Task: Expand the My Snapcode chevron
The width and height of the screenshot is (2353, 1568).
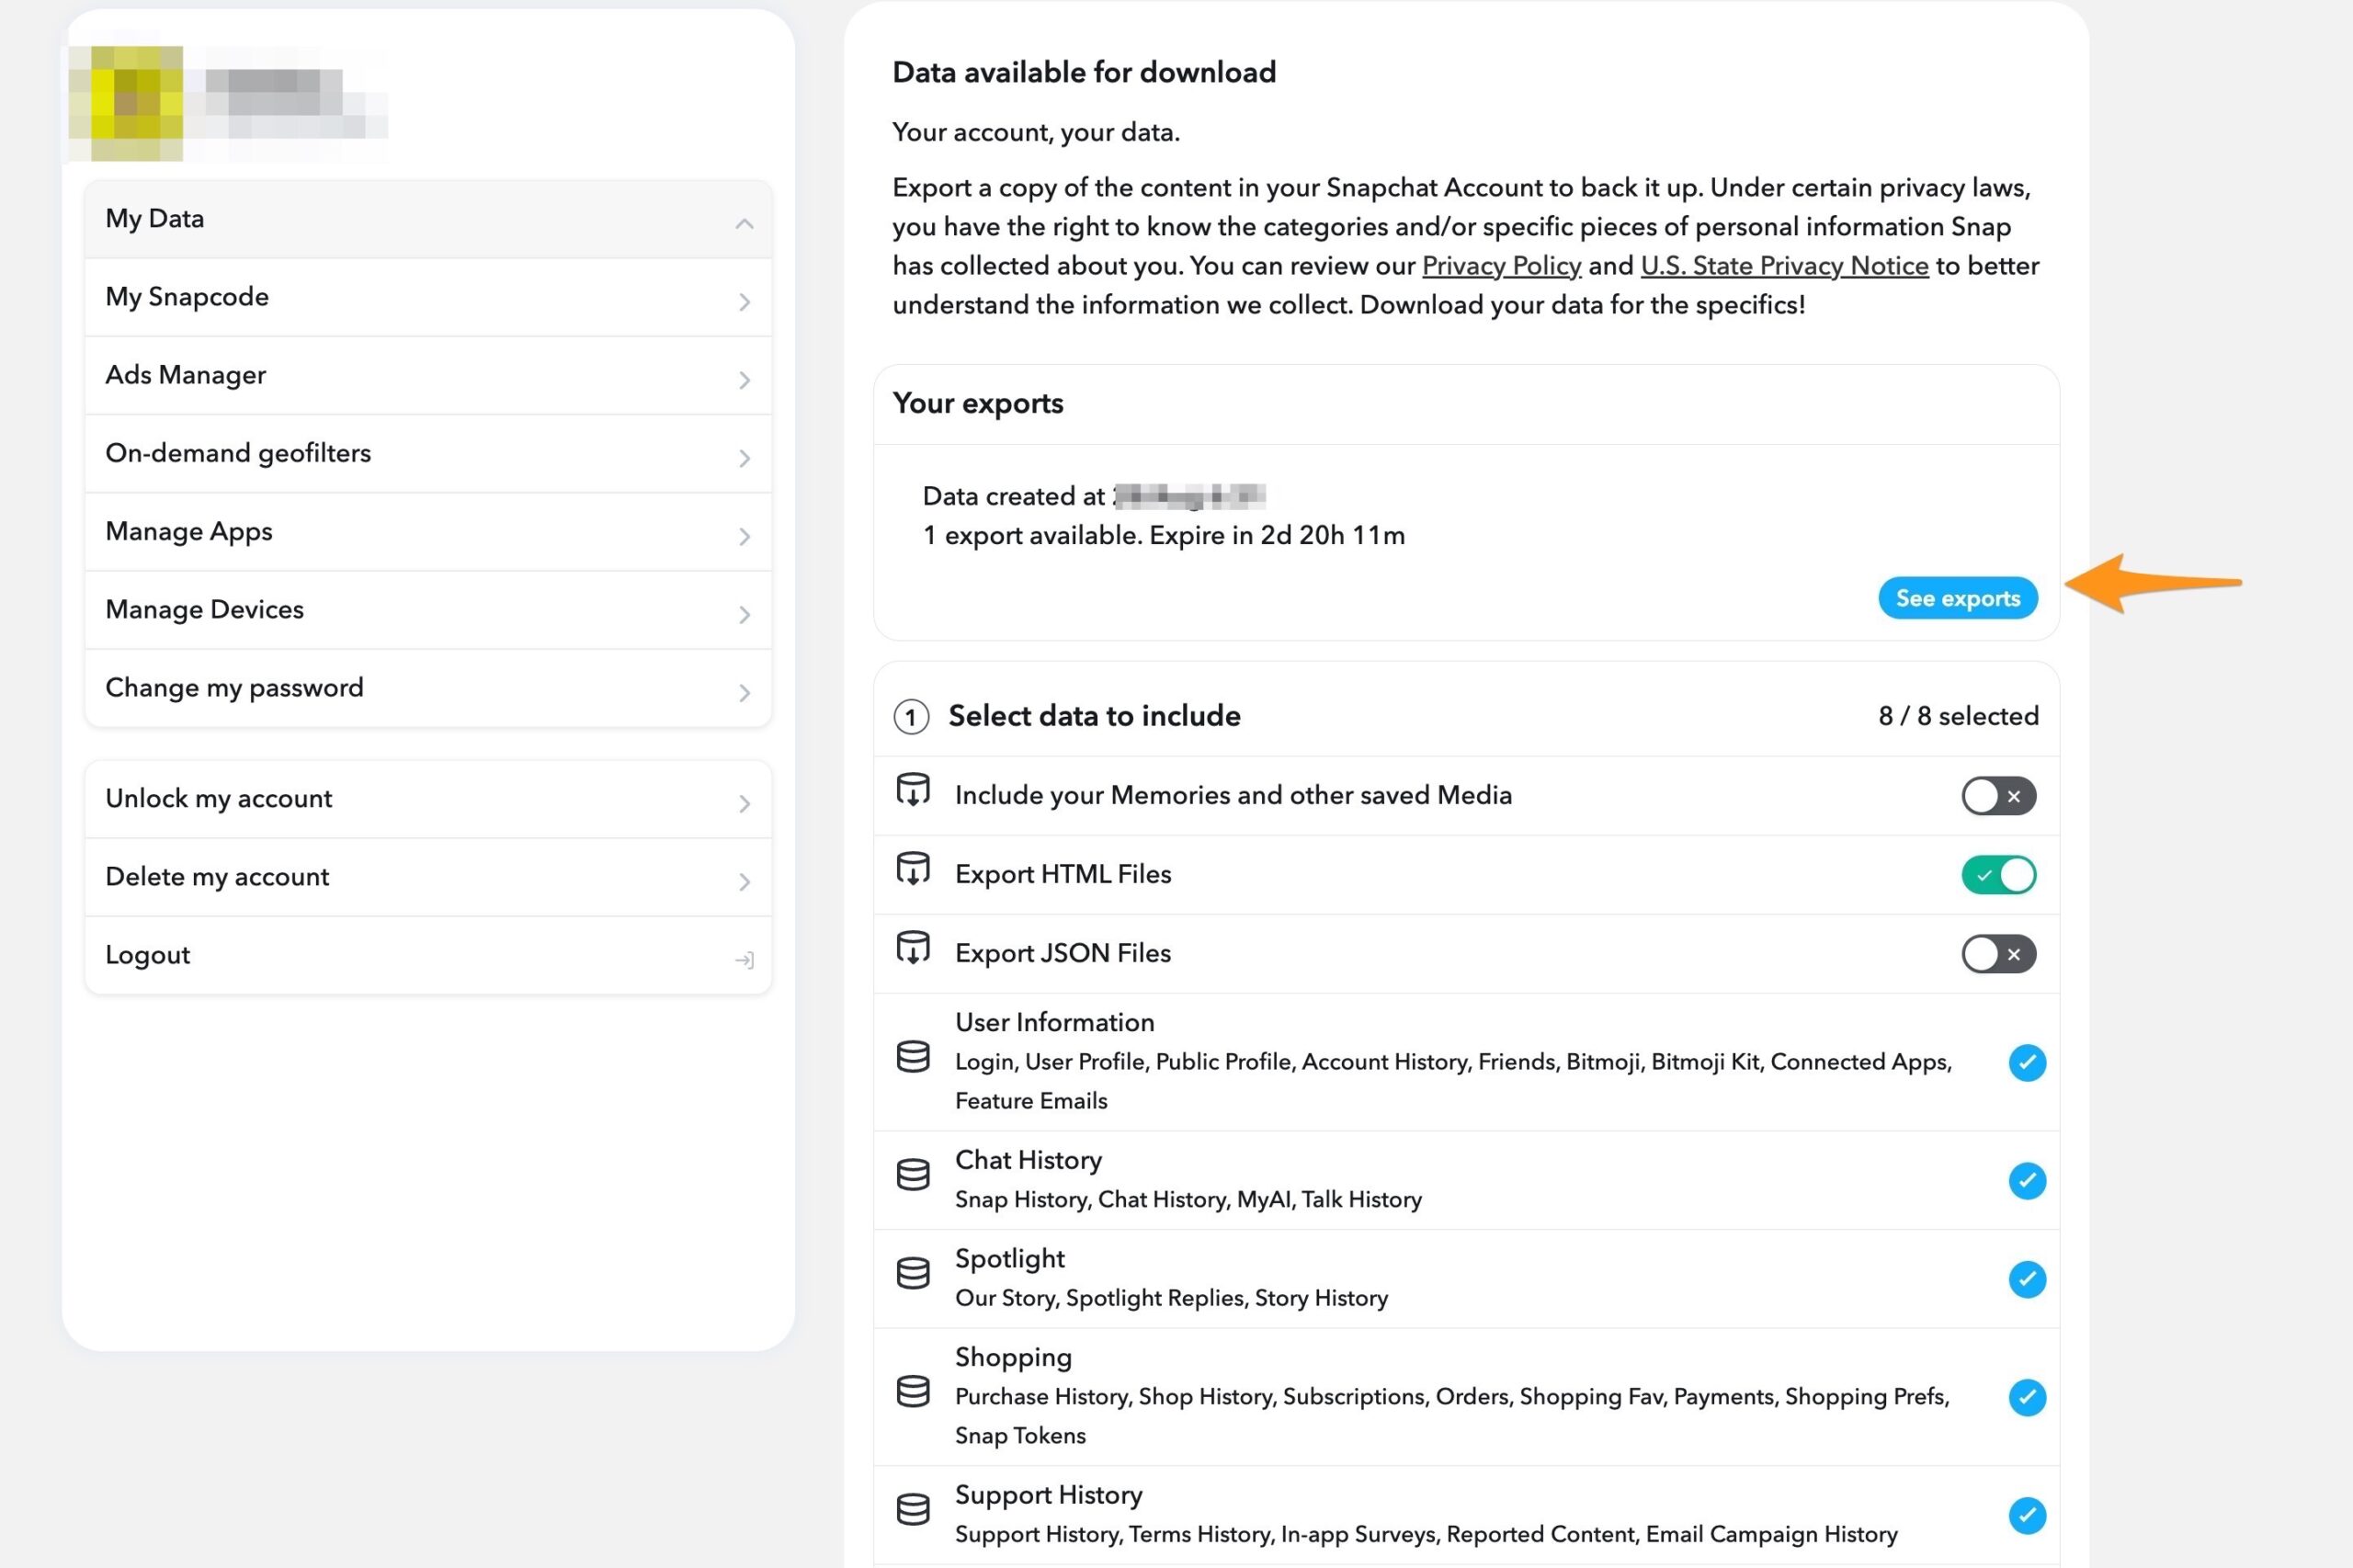Action: pos(744,301)
